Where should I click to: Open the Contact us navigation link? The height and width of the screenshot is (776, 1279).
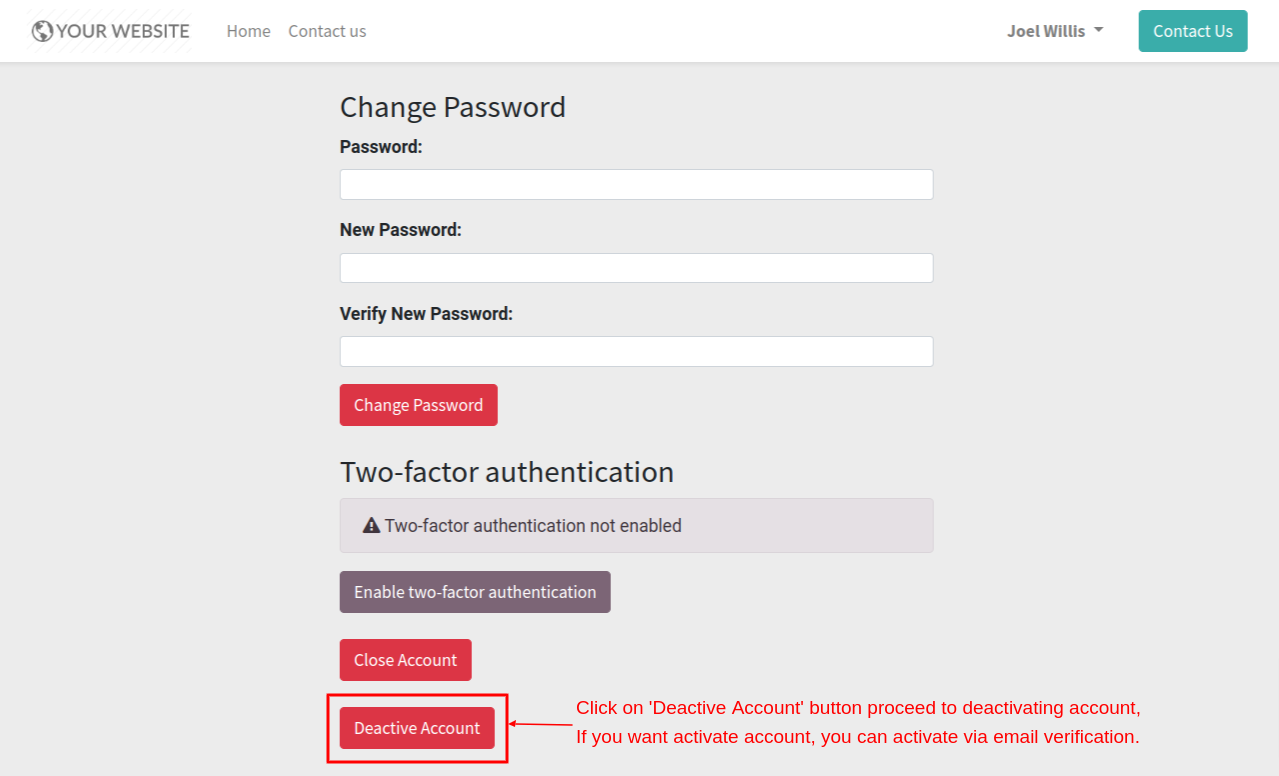[327, 31]
